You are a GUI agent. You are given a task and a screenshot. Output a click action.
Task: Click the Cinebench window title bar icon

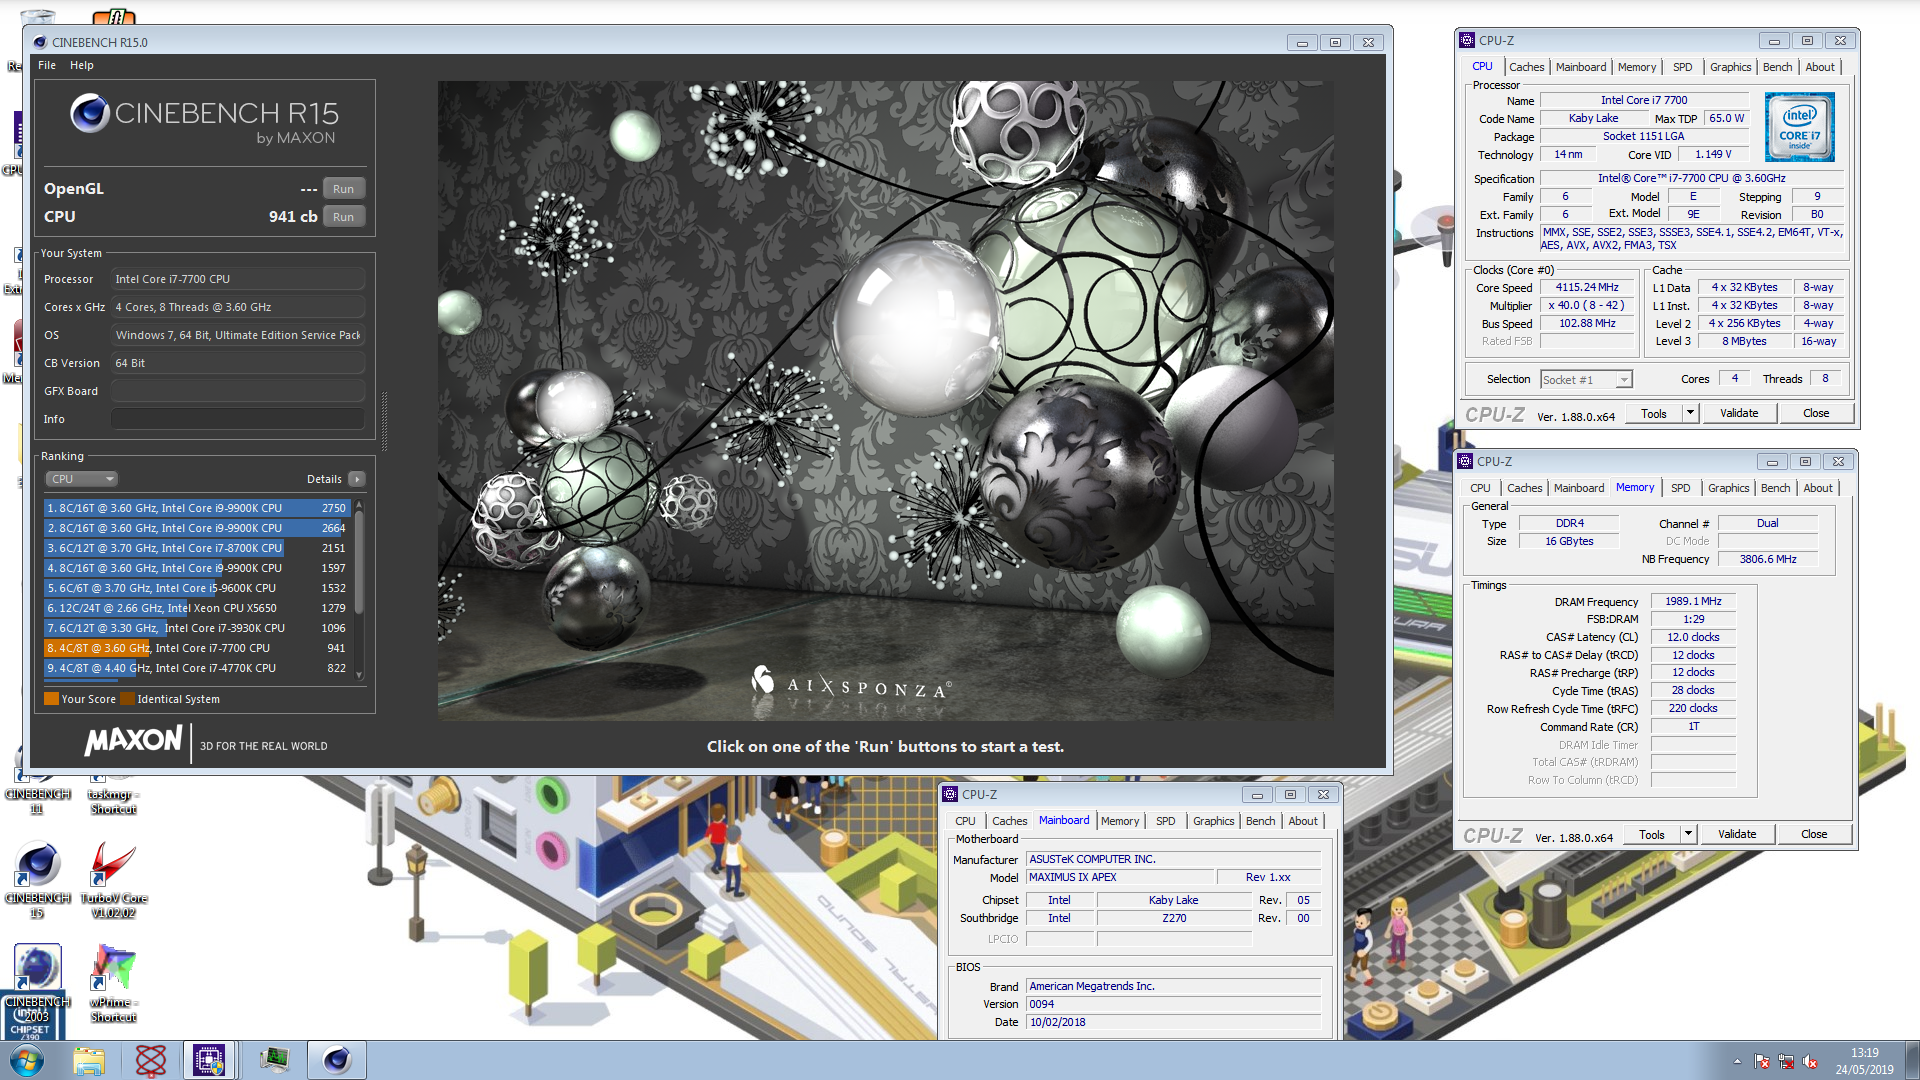(40, 42)
